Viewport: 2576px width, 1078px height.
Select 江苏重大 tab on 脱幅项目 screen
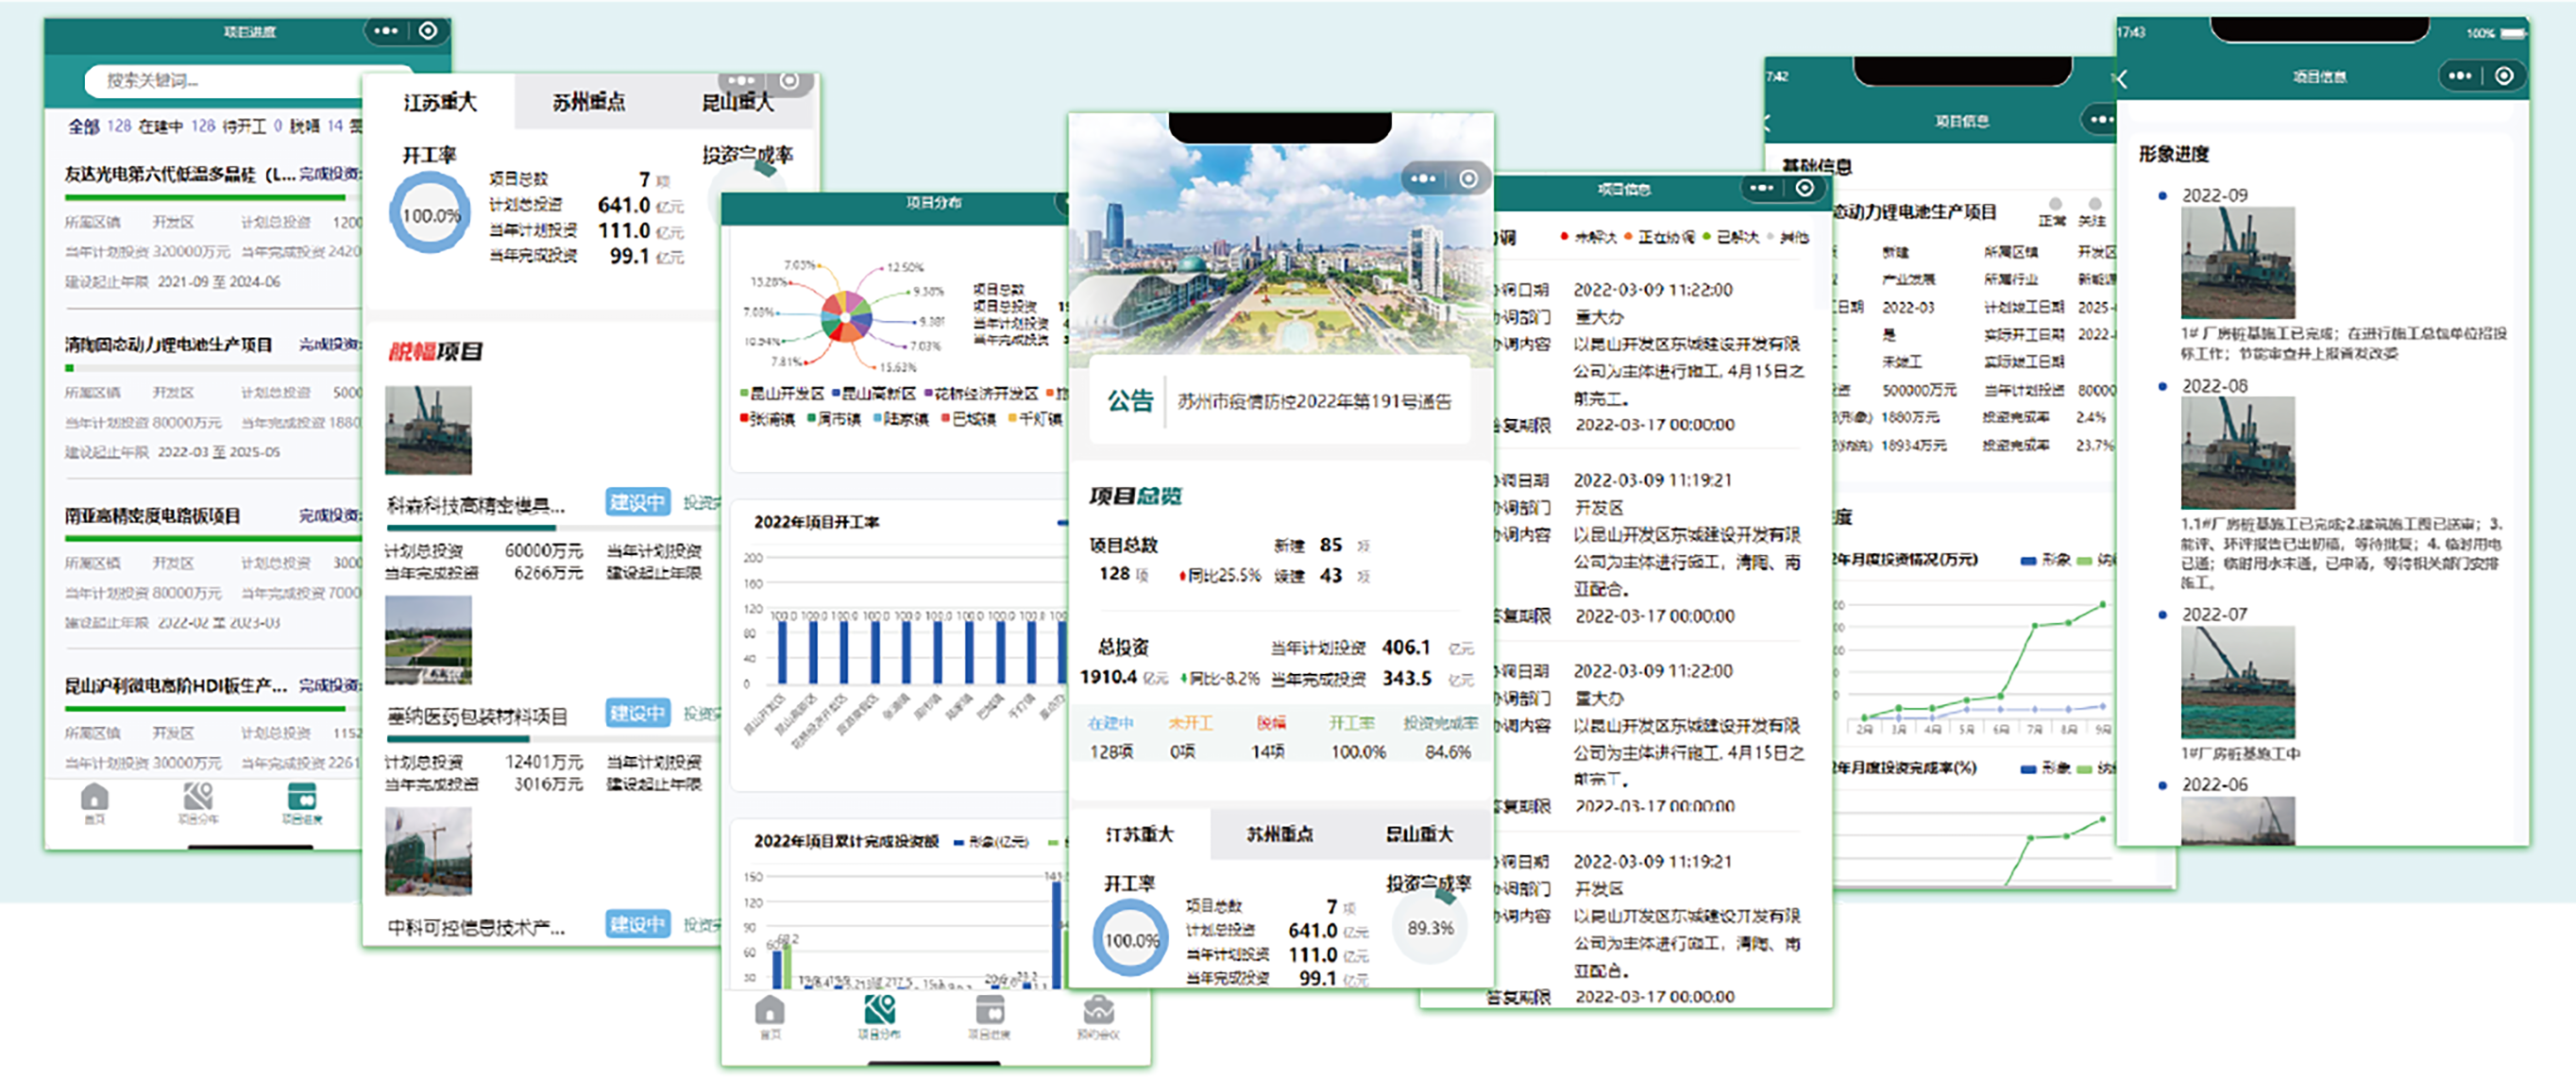[440, 102]
